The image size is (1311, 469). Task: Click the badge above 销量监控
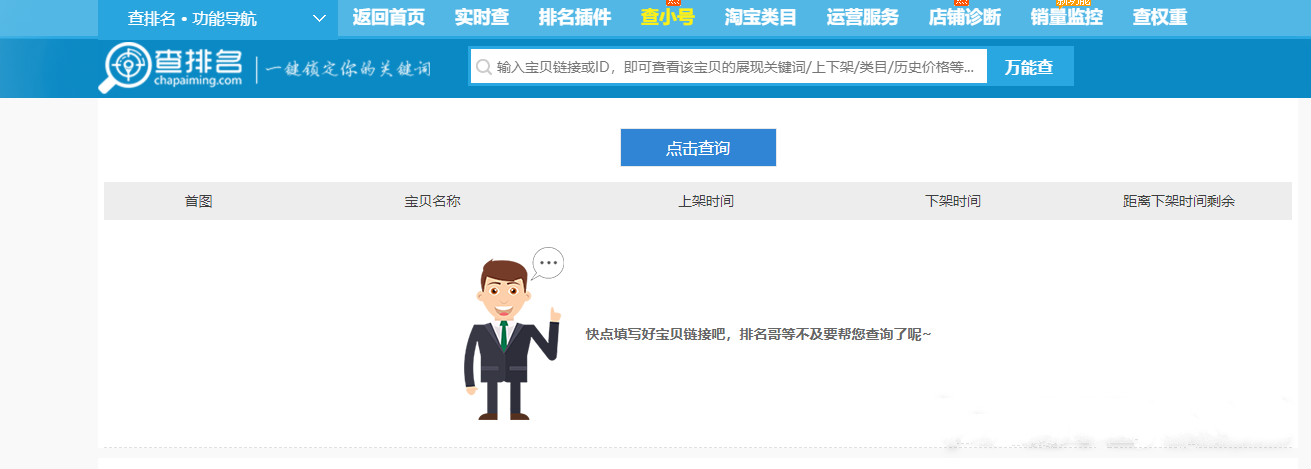point(1072,3)
